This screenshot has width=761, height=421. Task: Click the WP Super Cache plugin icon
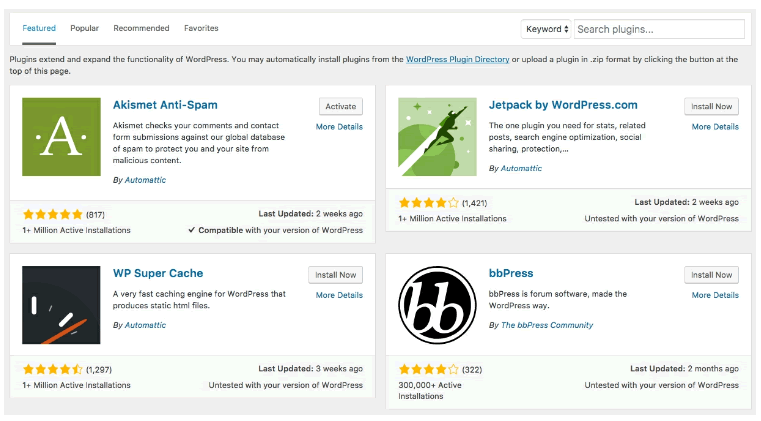(61, 305)
